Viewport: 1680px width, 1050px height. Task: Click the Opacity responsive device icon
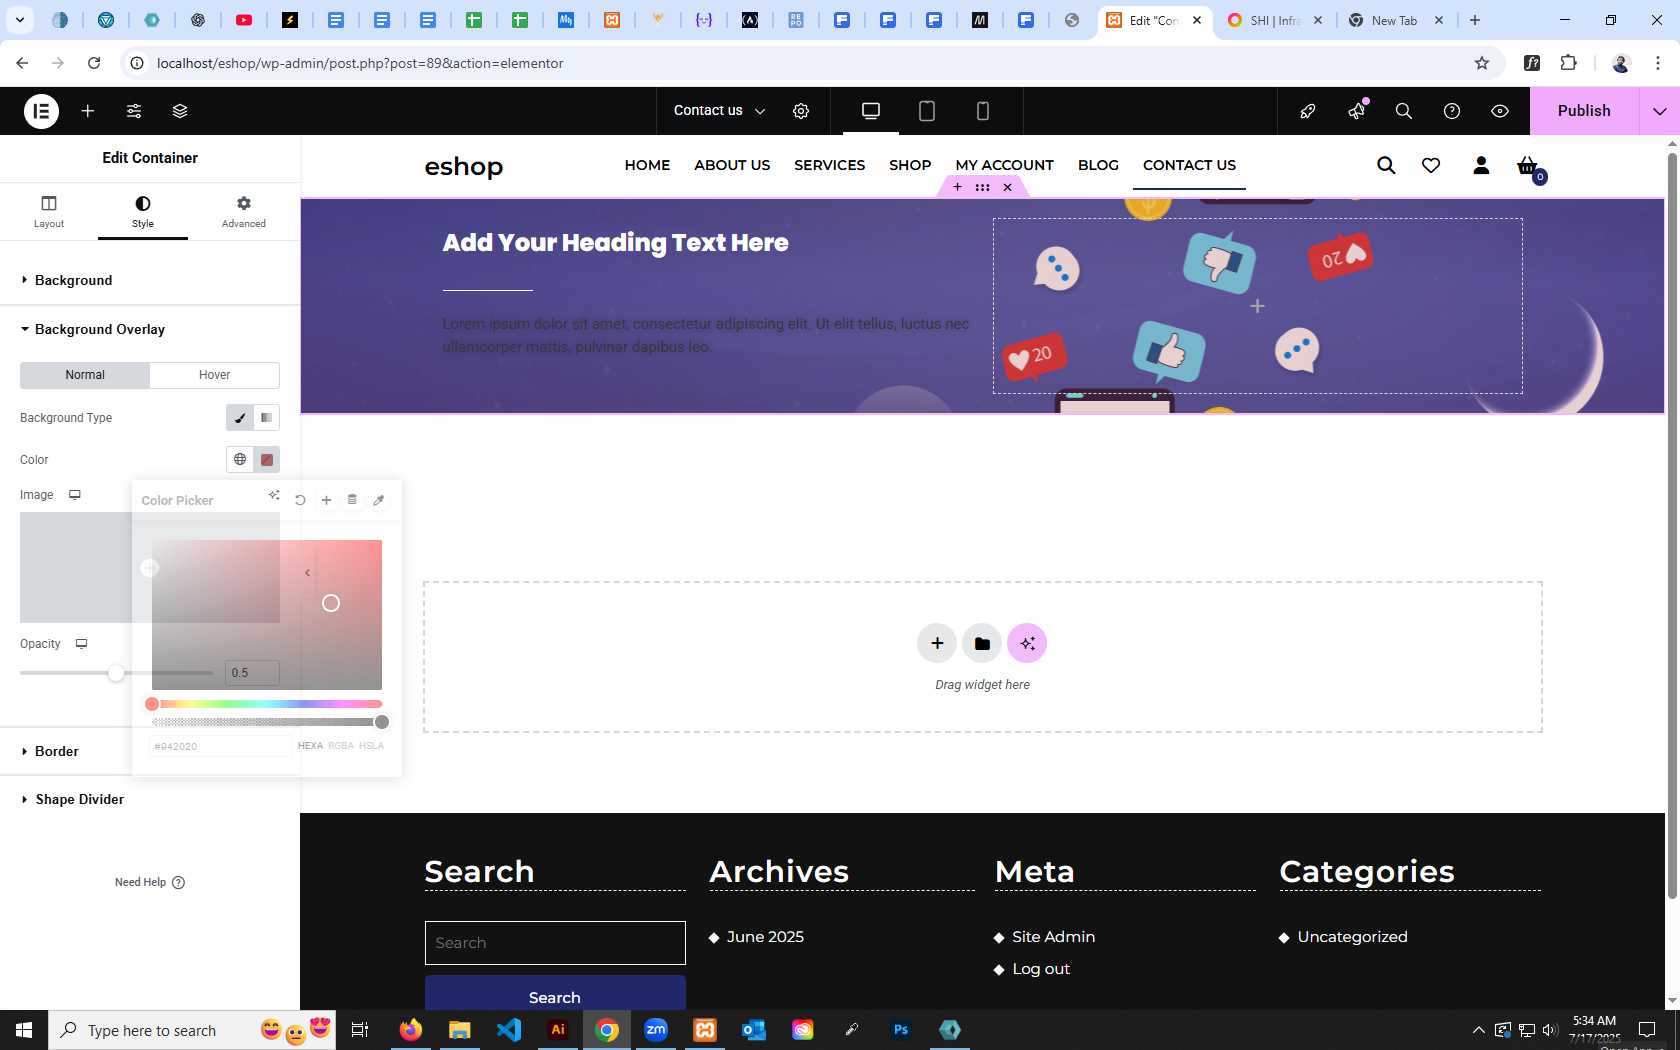(x=82, y=644)
